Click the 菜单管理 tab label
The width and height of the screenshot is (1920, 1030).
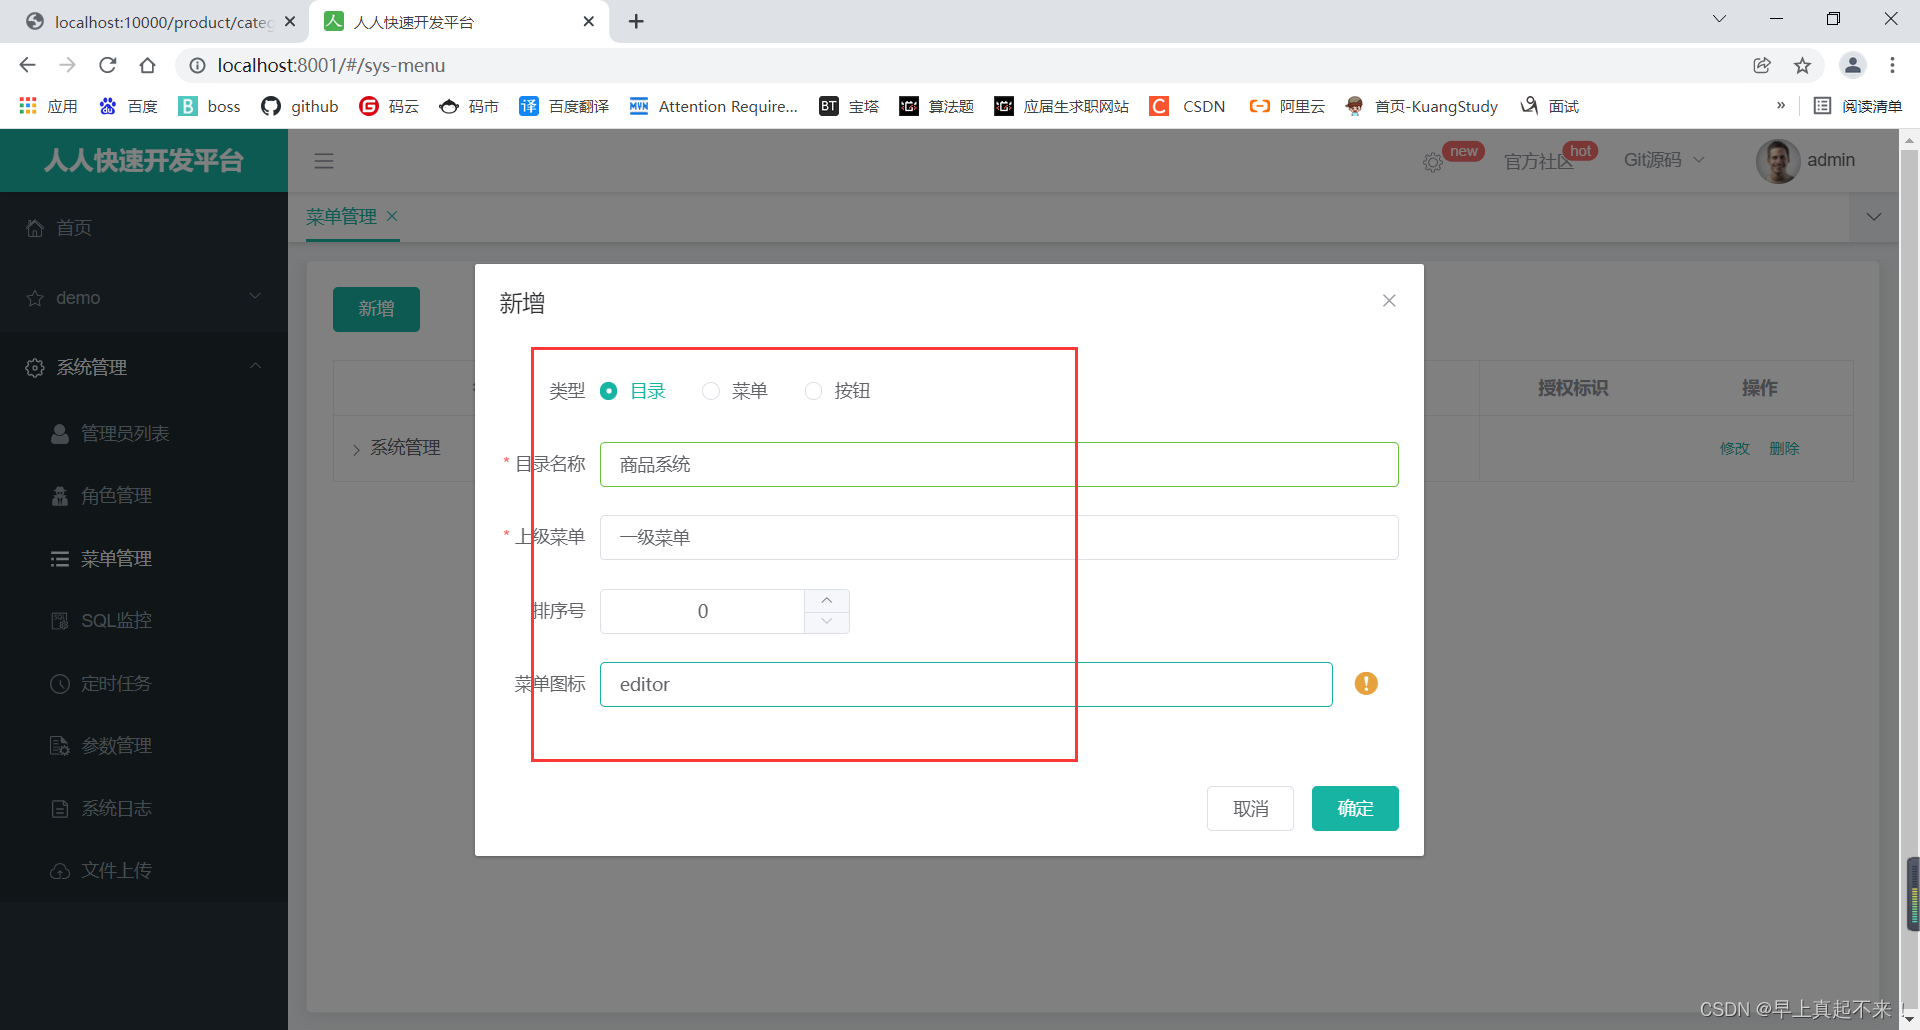pyautogui.click(x=341, y=216)
